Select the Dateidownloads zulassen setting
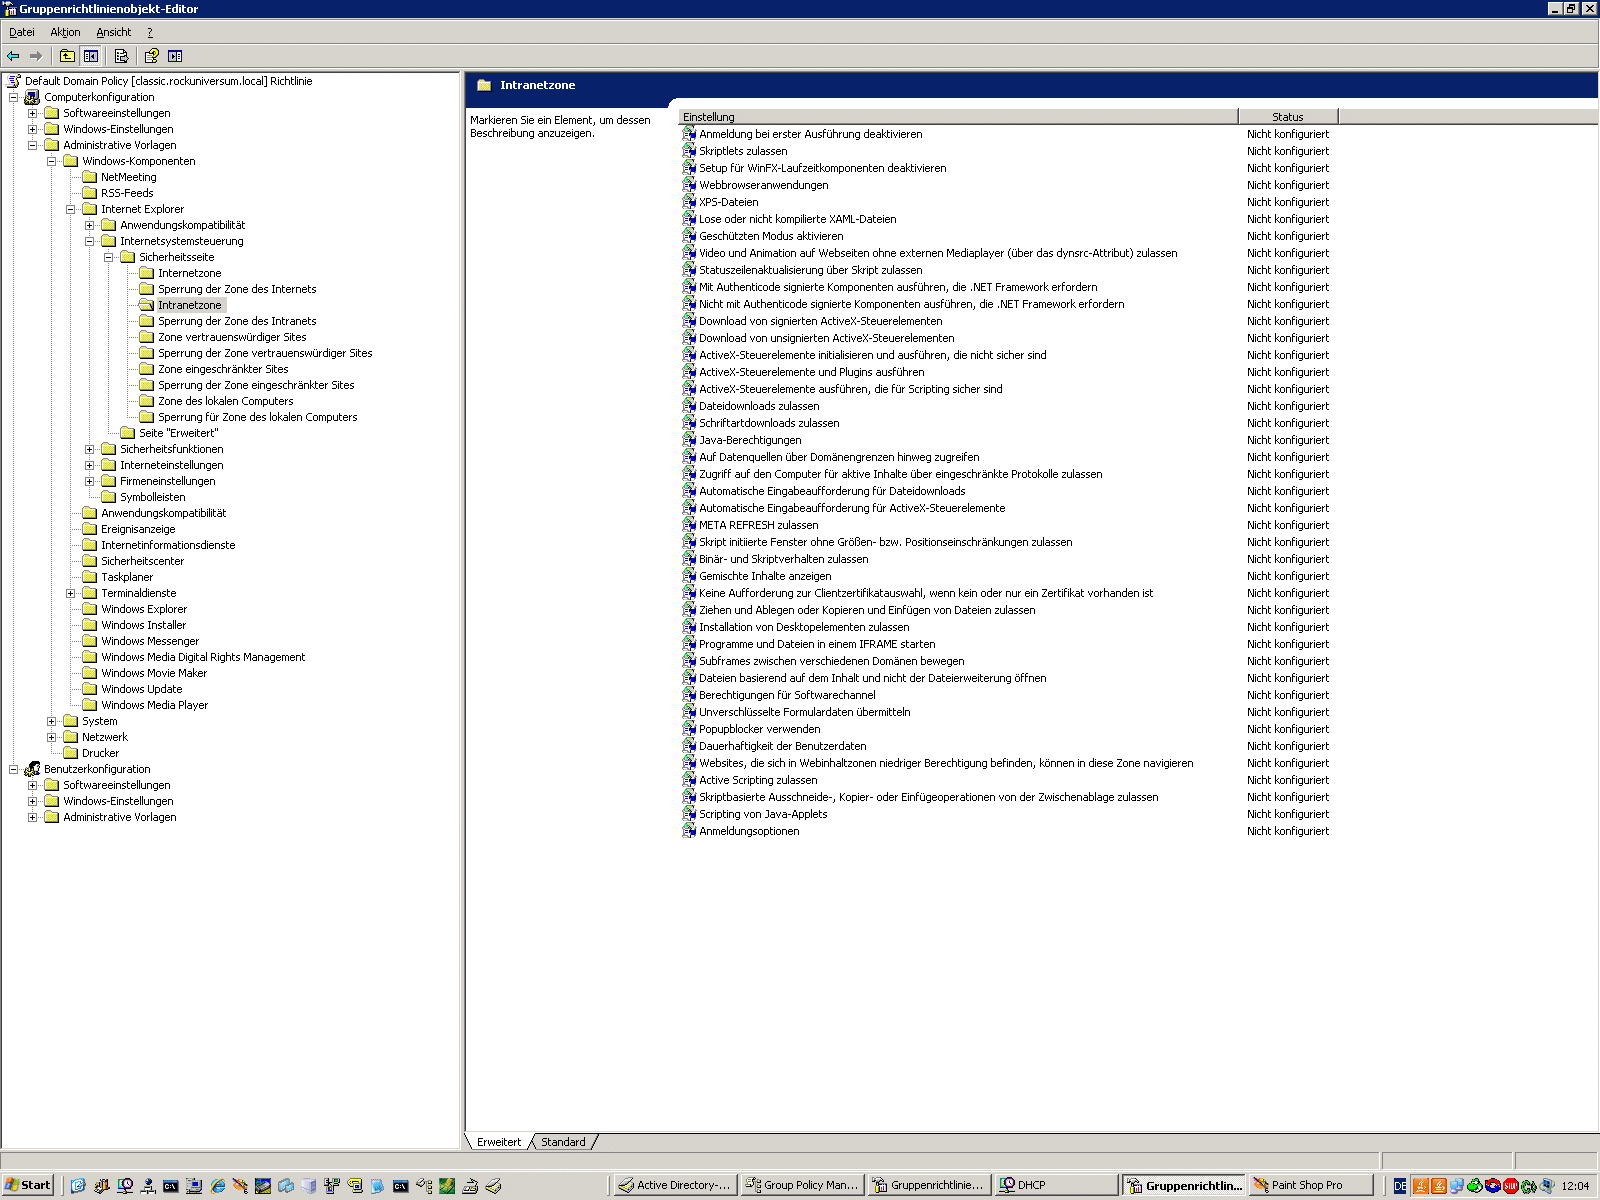The width and height of the screenshot is (1600, 1200). click(x=759, y=406)
